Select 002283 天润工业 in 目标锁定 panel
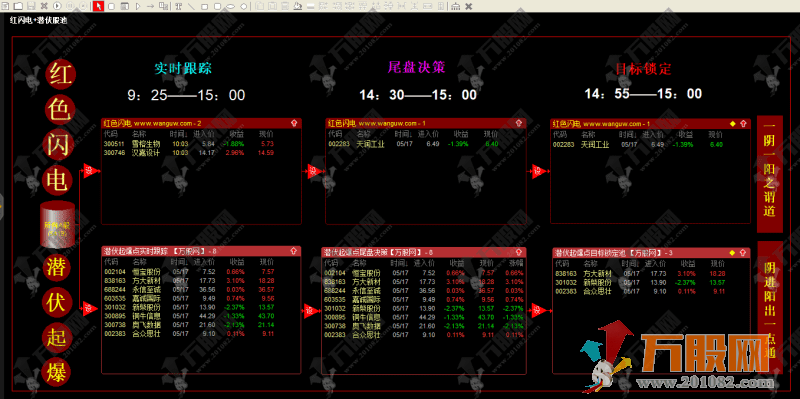 coord(638,145)
